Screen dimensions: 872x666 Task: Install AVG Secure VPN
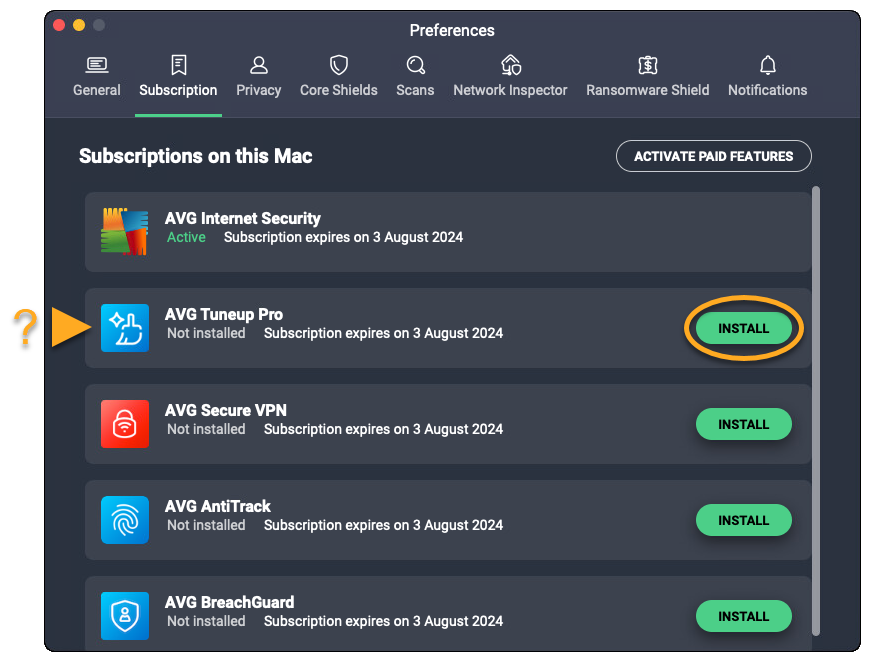point(743,424)
